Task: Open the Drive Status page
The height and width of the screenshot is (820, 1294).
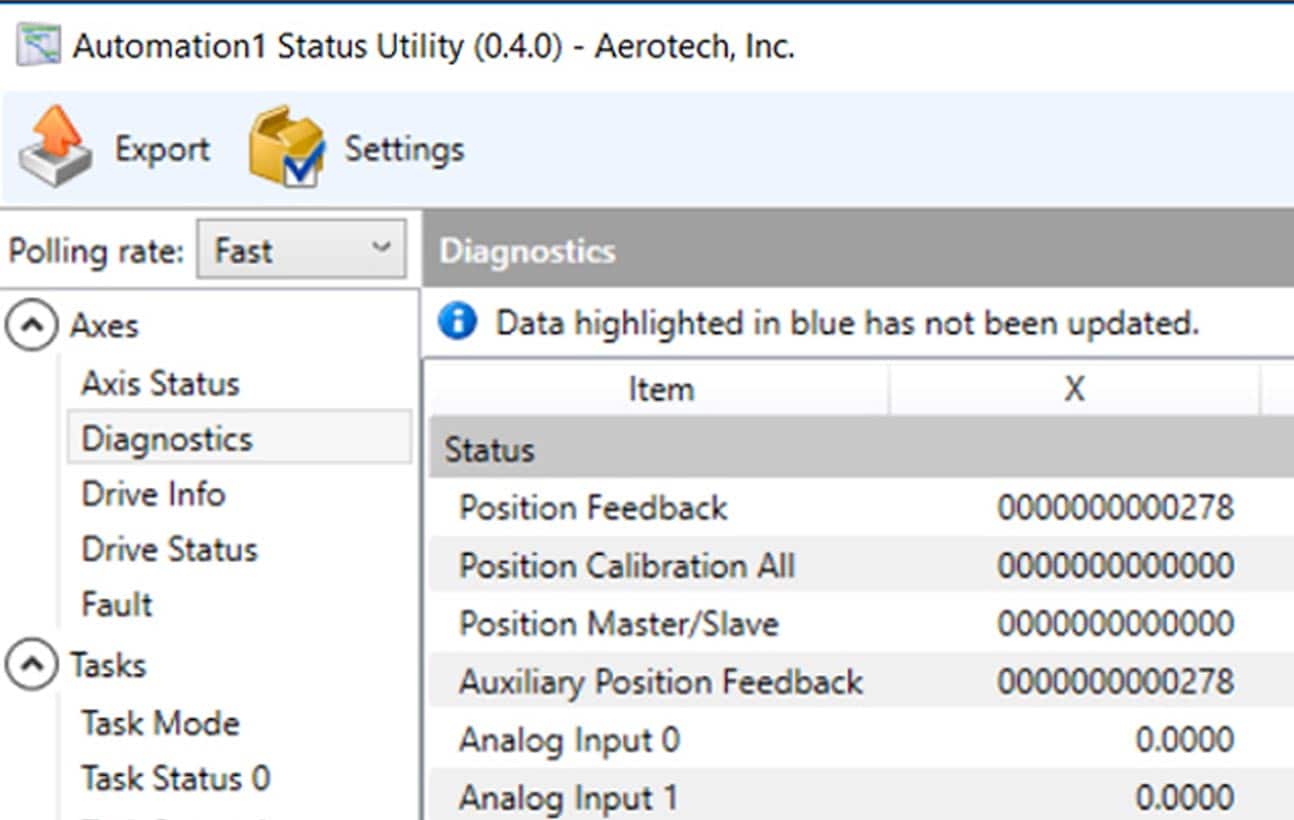Action: point(169,549)
